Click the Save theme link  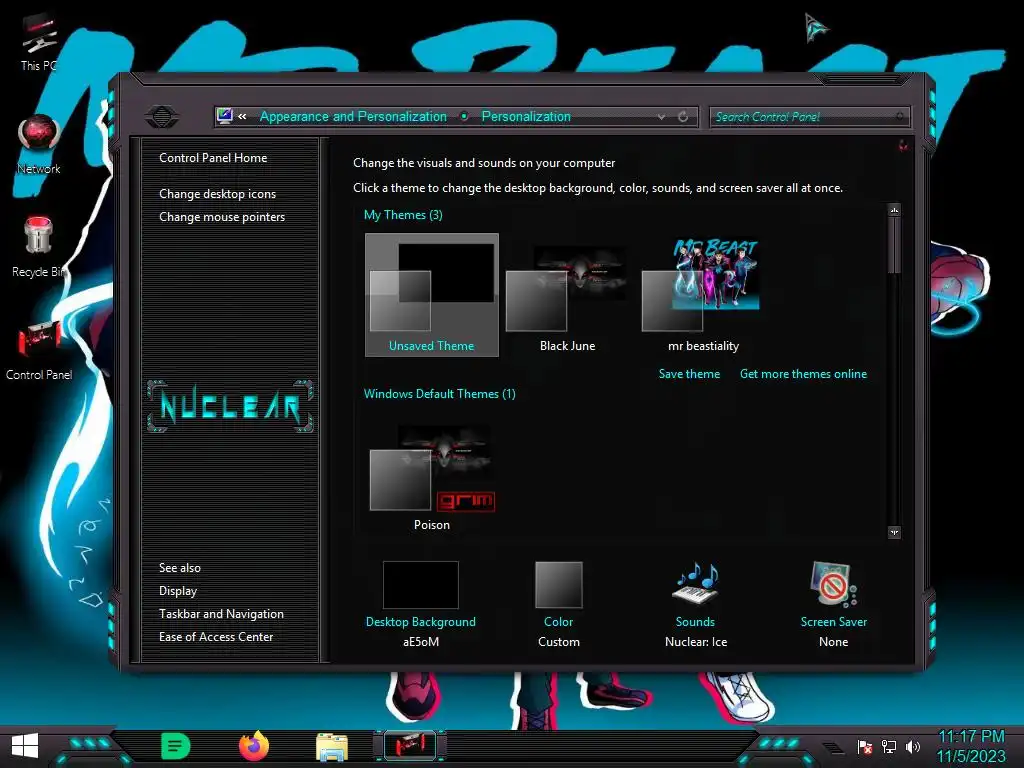click(689, 374)
